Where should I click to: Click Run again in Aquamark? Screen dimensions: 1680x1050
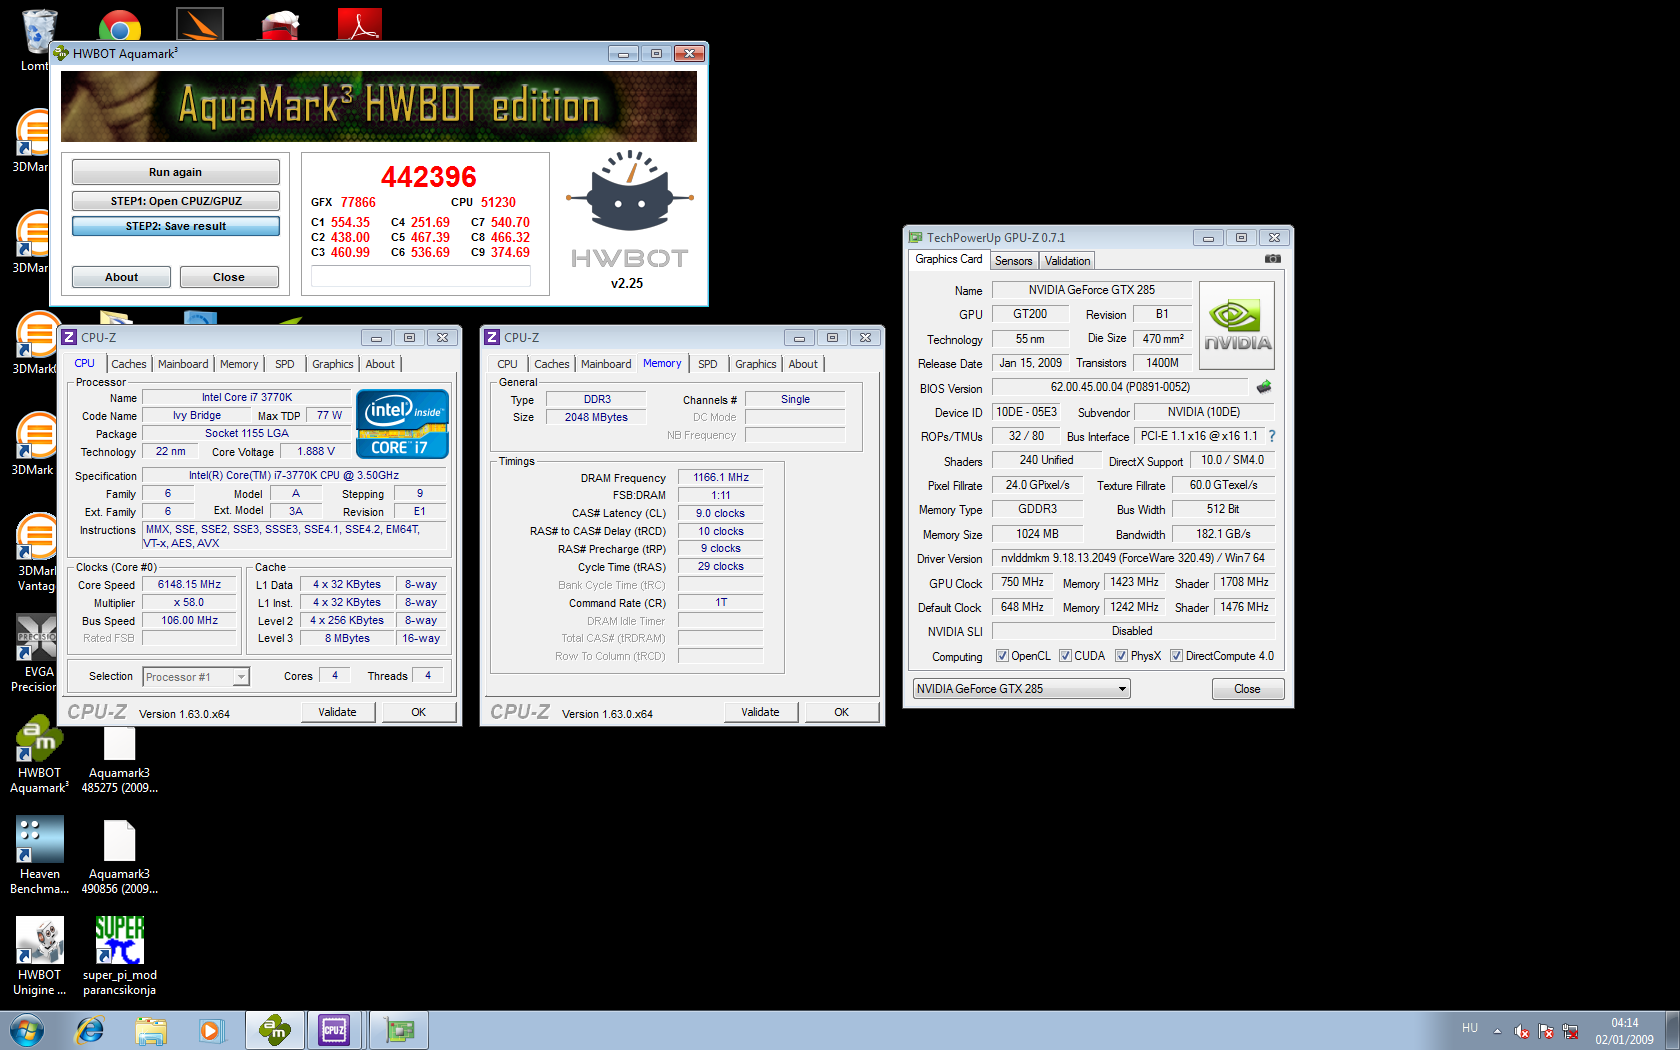pos(175,172)
